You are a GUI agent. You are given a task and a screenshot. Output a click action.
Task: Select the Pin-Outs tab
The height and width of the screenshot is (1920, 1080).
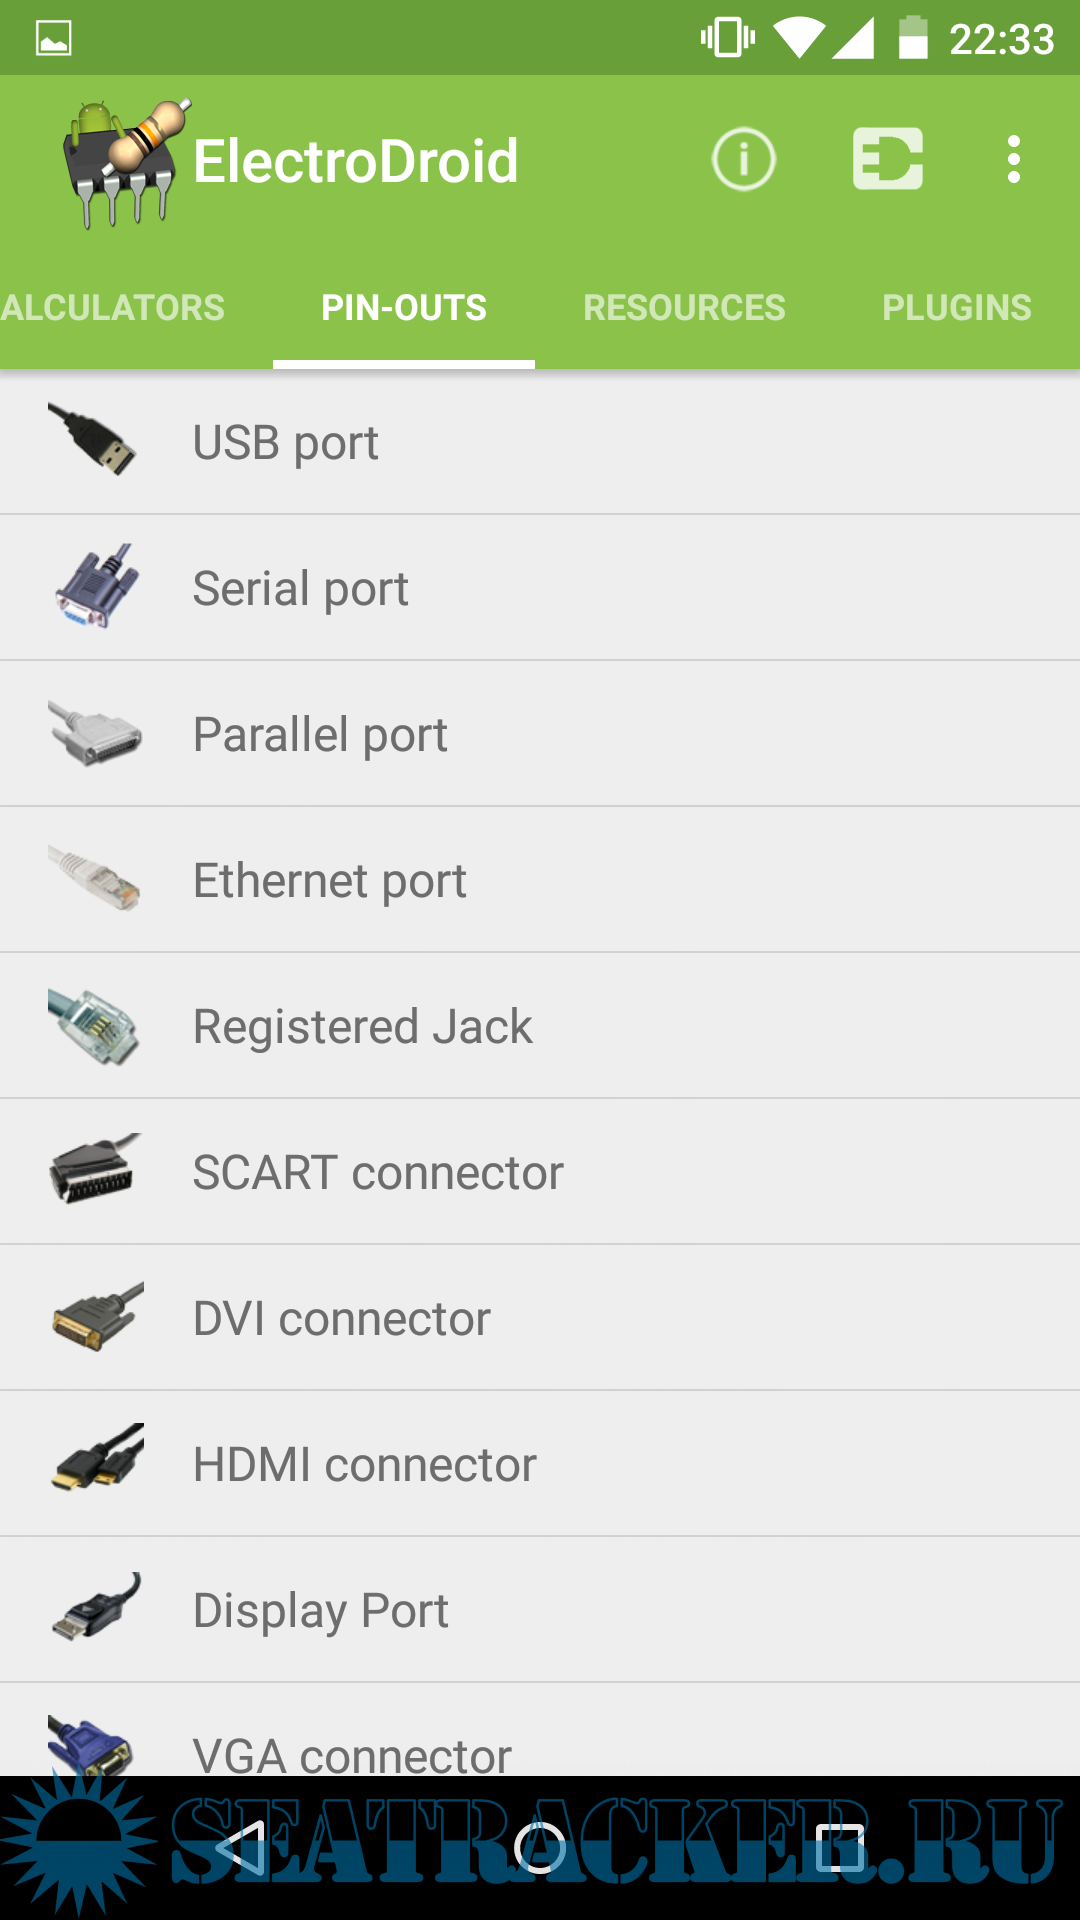pyautogui.click(x=404, y=308)
